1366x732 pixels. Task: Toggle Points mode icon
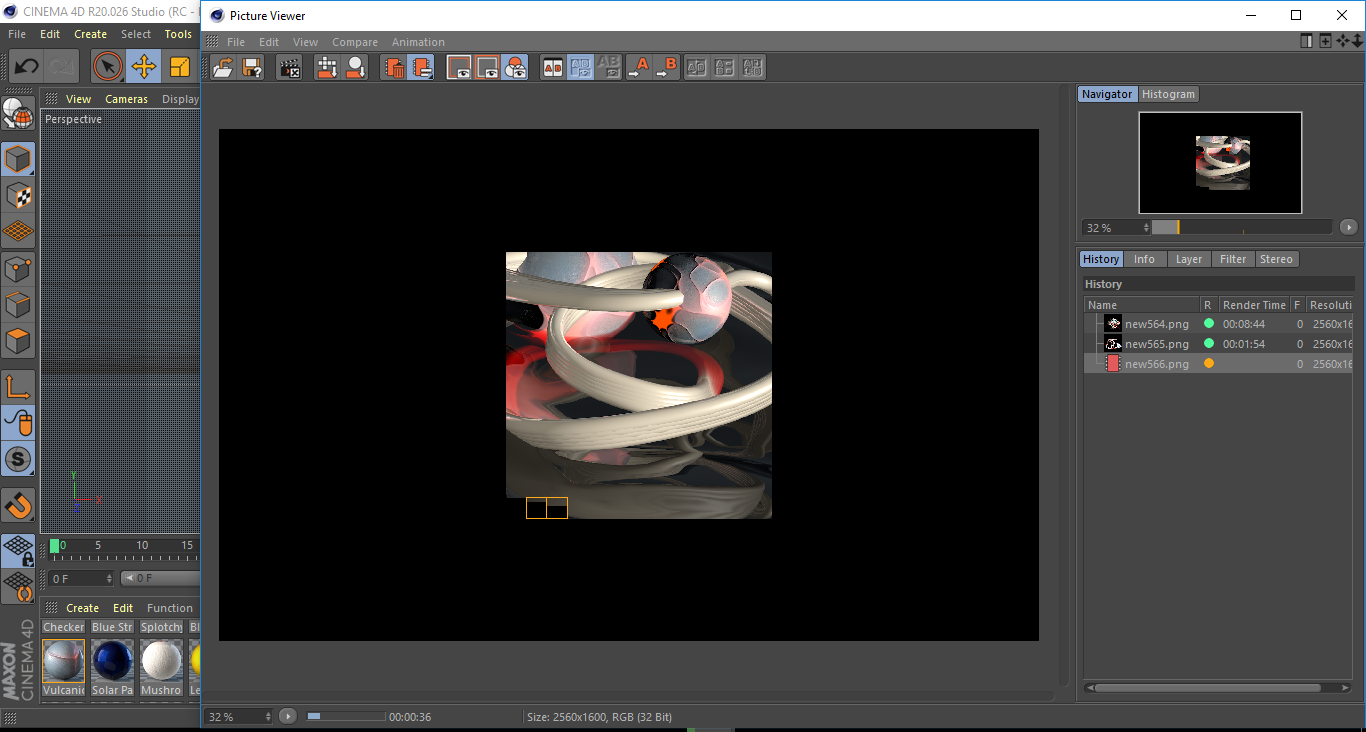pos(18,268)
